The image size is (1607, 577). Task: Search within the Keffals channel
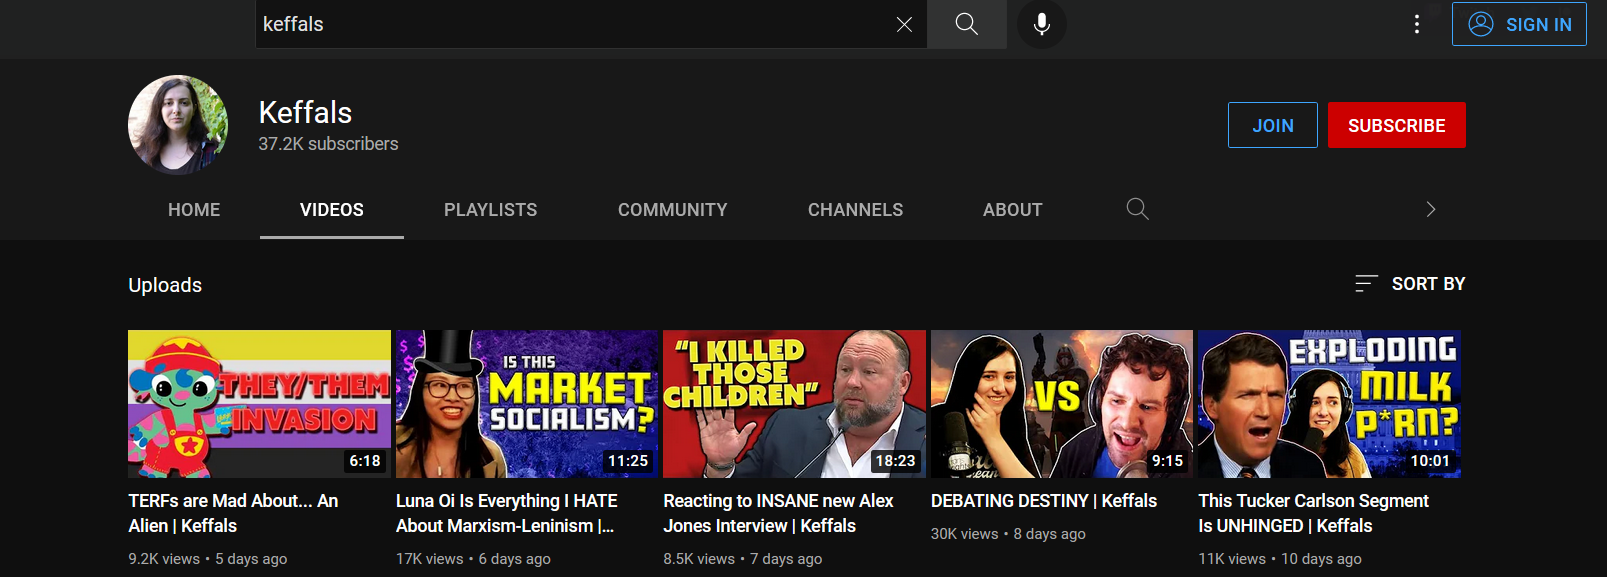(1137, 209)
